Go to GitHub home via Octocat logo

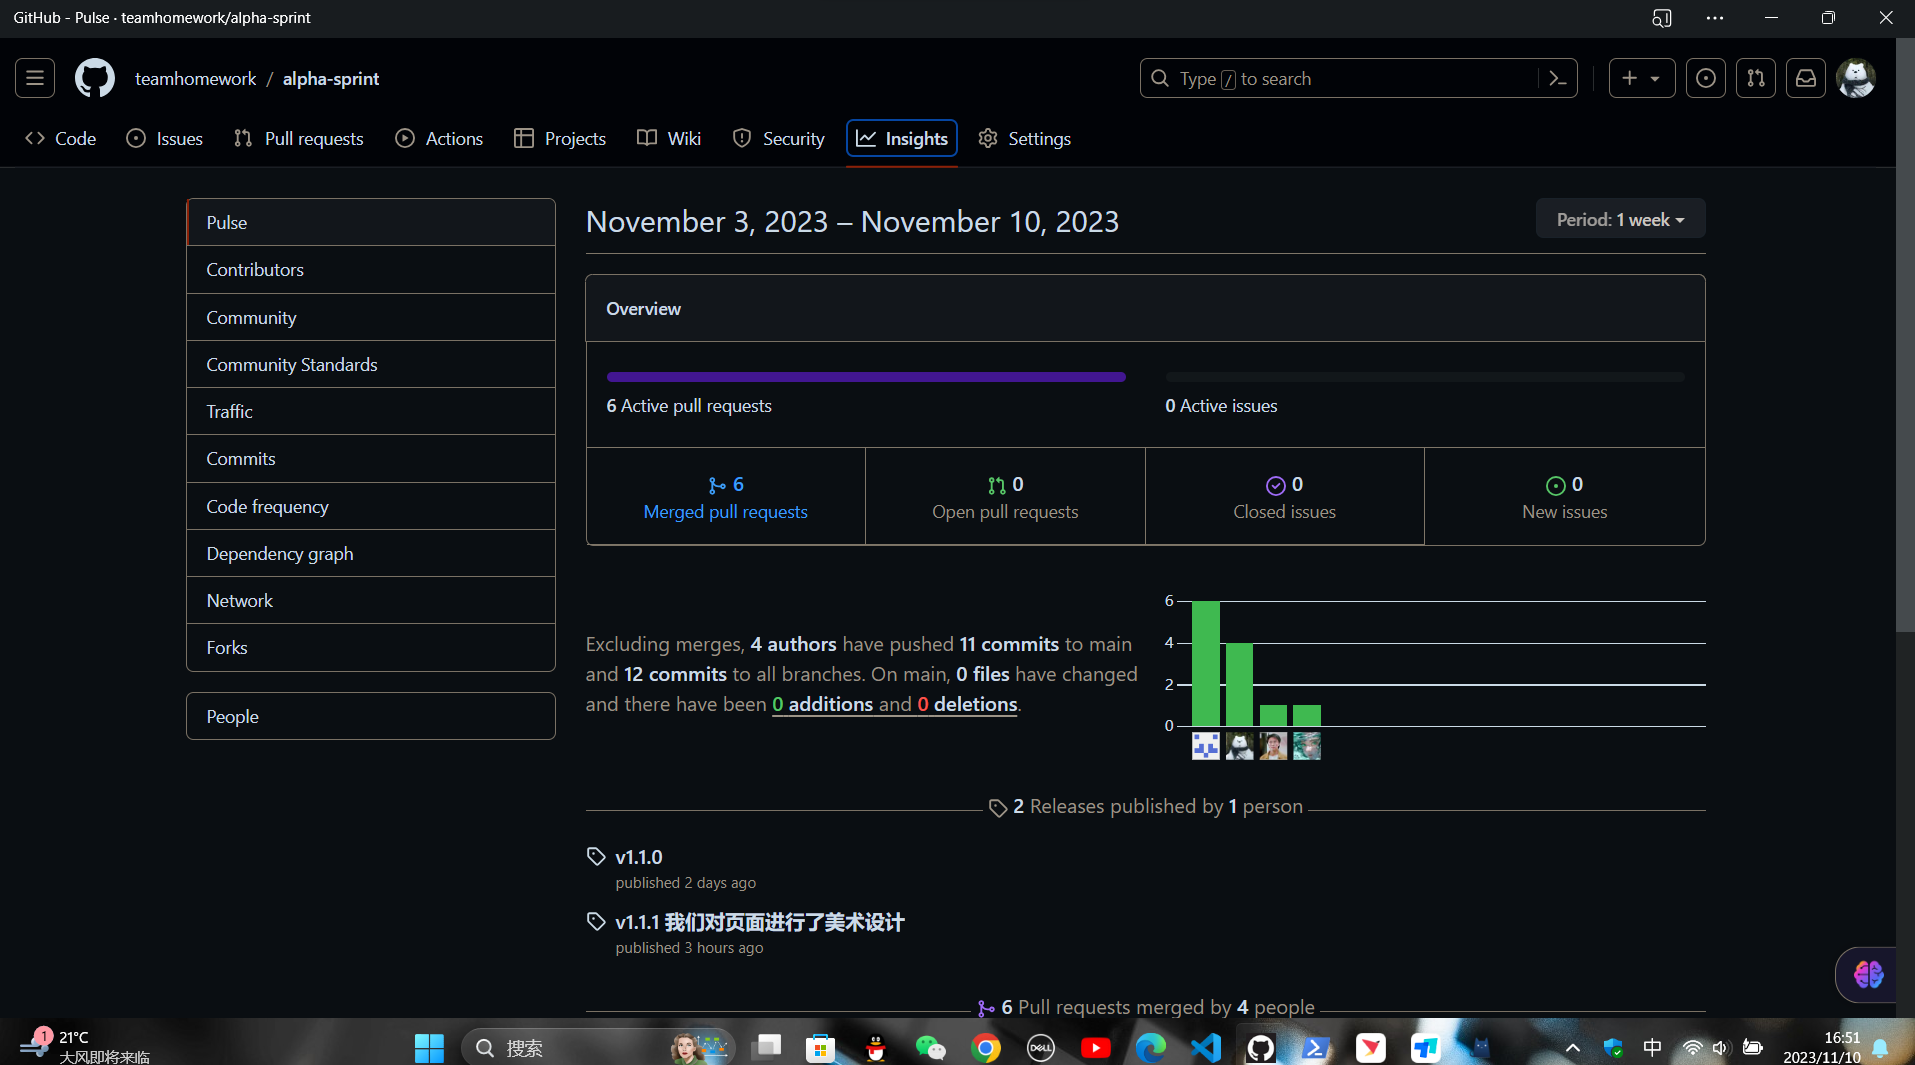click(x=95, y=78)
